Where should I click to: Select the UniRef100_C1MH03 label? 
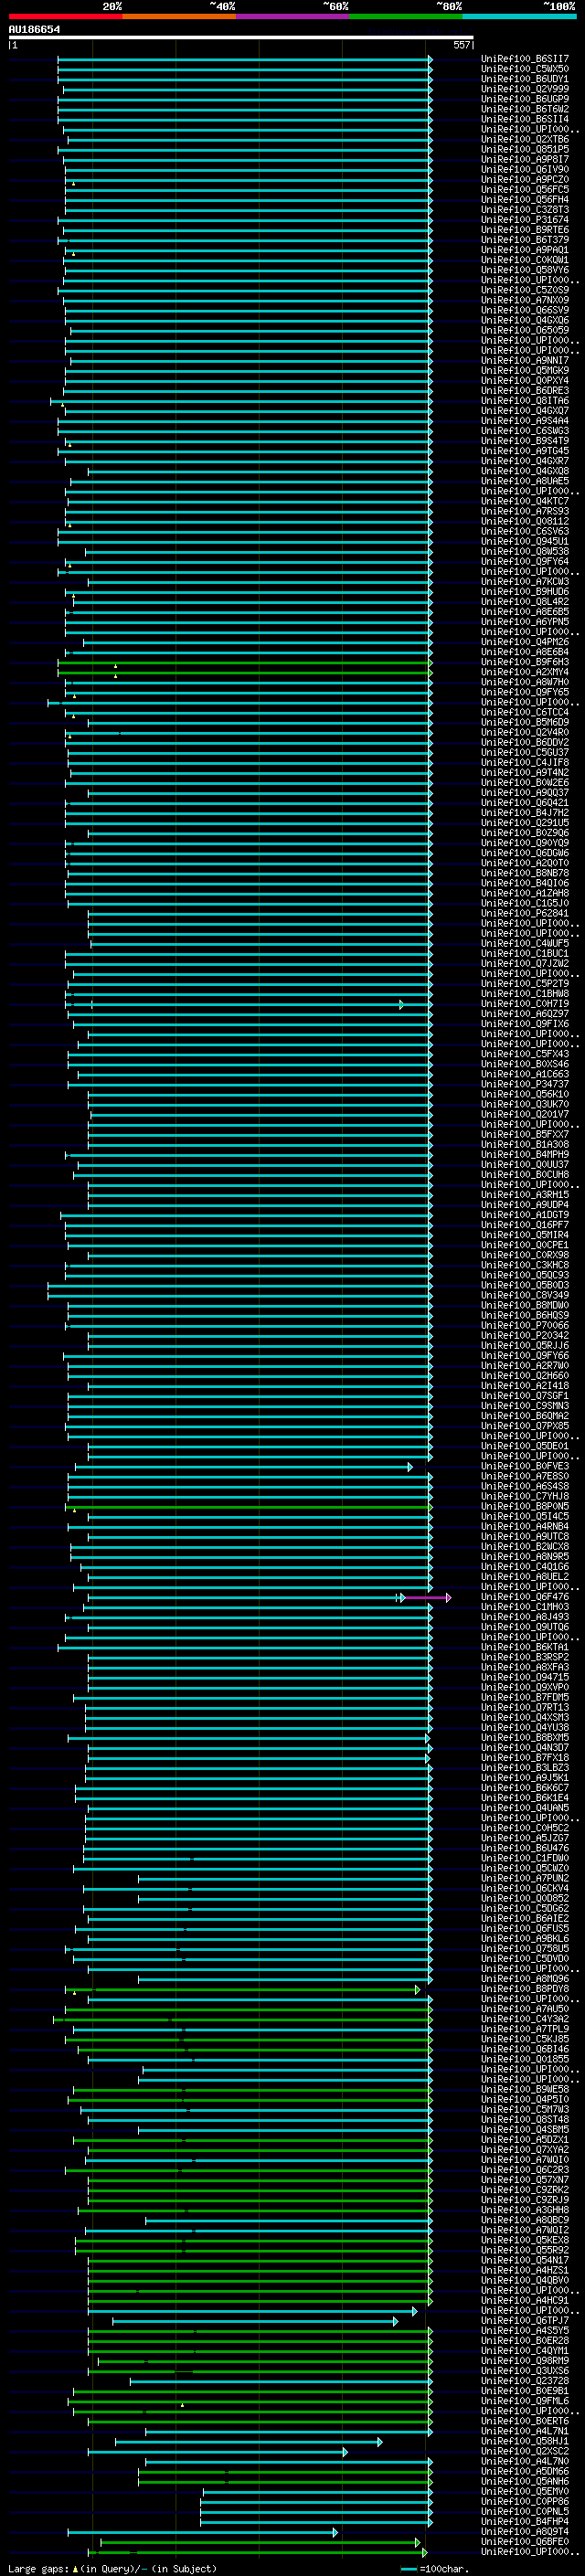point(525,1607)
